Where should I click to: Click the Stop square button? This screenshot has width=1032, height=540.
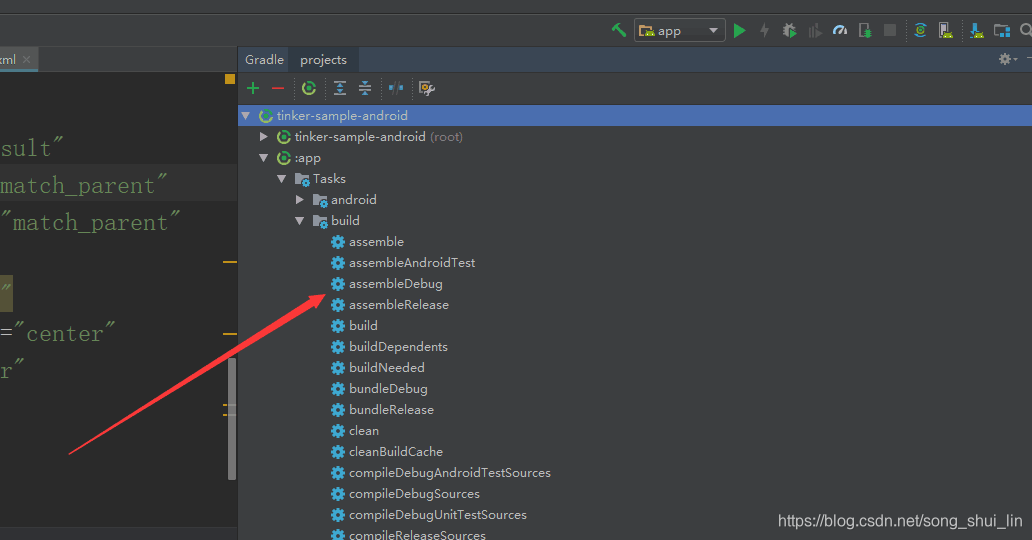click(x=890, y=30)
